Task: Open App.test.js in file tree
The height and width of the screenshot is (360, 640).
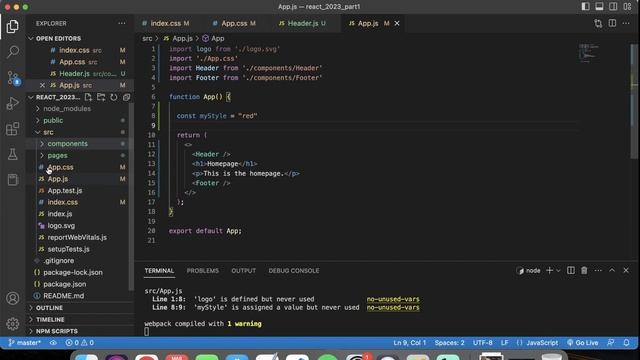Action: pyautogui.click(x=65, y=191)
